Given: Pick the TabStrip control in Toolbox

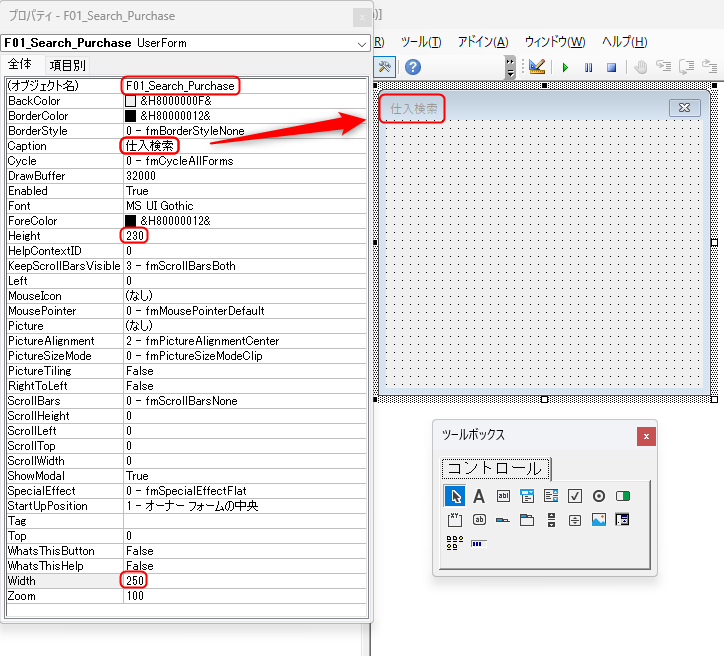Looking at the screenshot, I should [x=503, y=520].
